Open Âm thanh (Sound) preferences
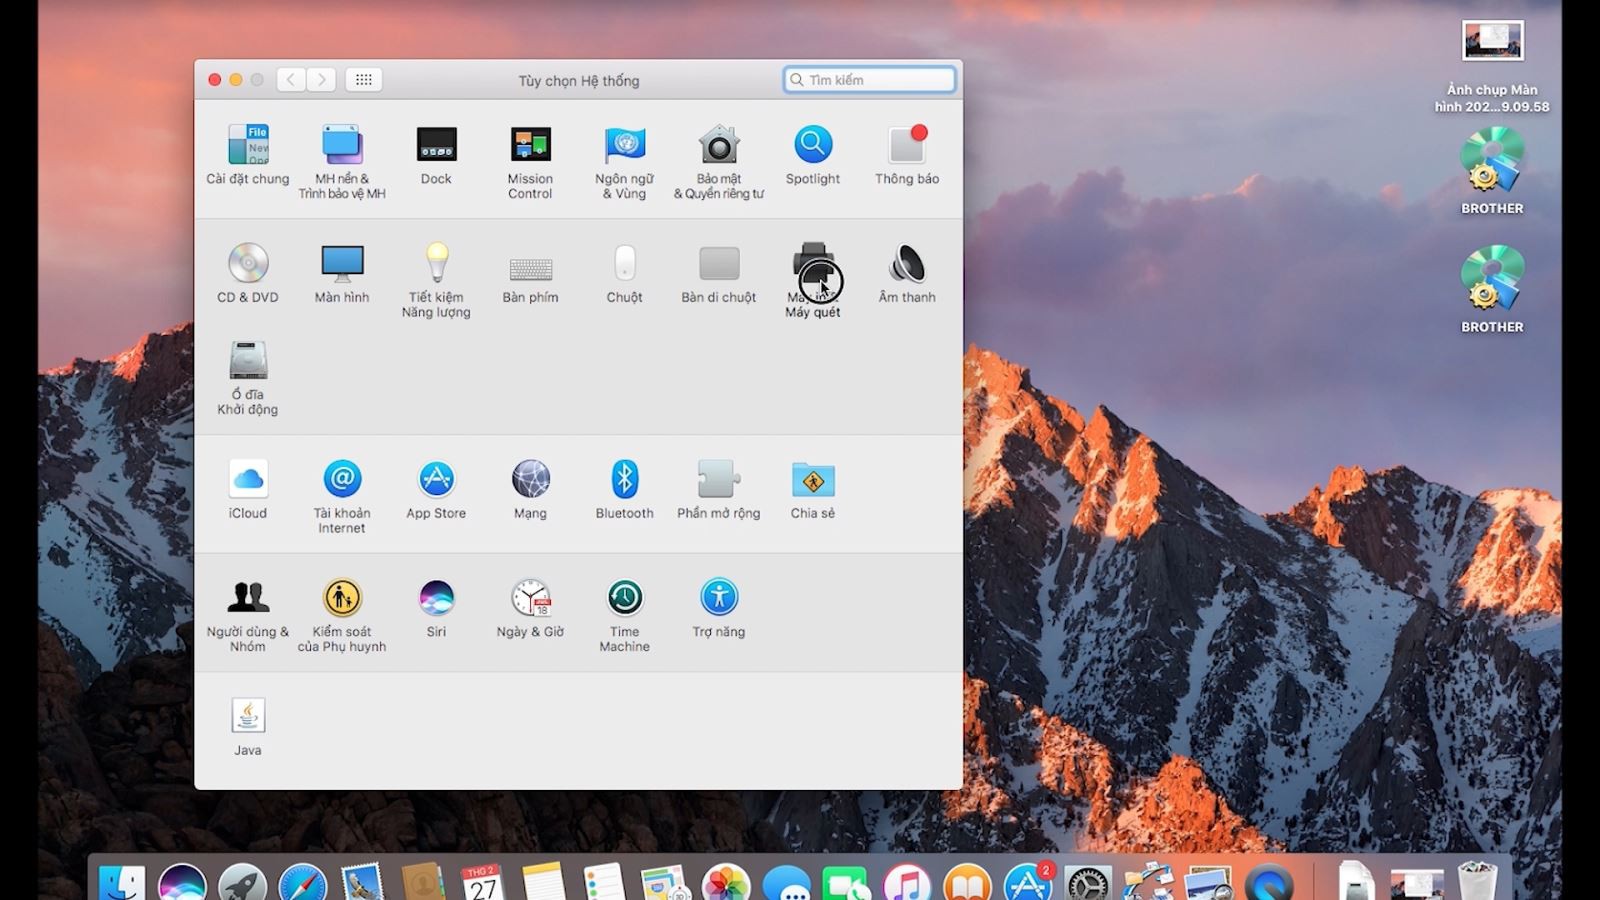This screenshot has width=1600, height=900. [x=906, y=265]
